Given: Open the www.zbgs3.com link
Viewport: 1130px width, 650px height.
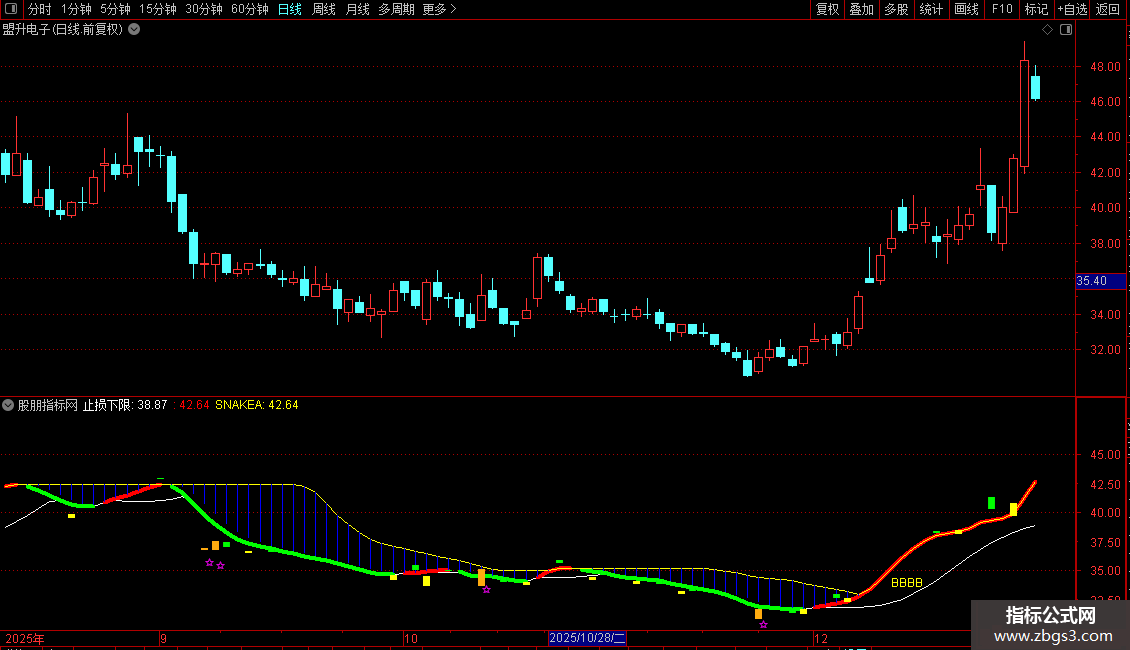Looking at the screenshot, I should coord(1053,636).
